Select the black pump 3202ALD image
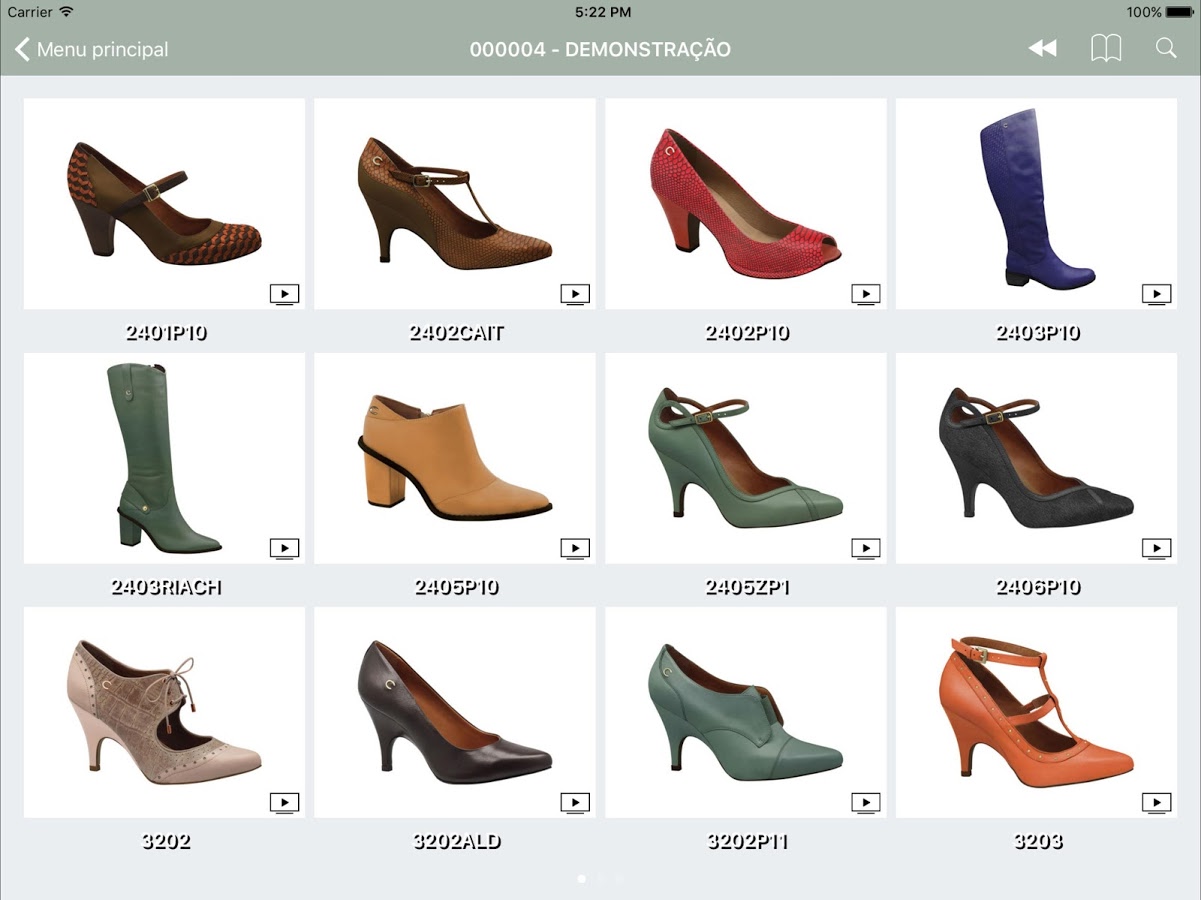The width and height of the screenshot is (1201, 900). tap(454, 712)
